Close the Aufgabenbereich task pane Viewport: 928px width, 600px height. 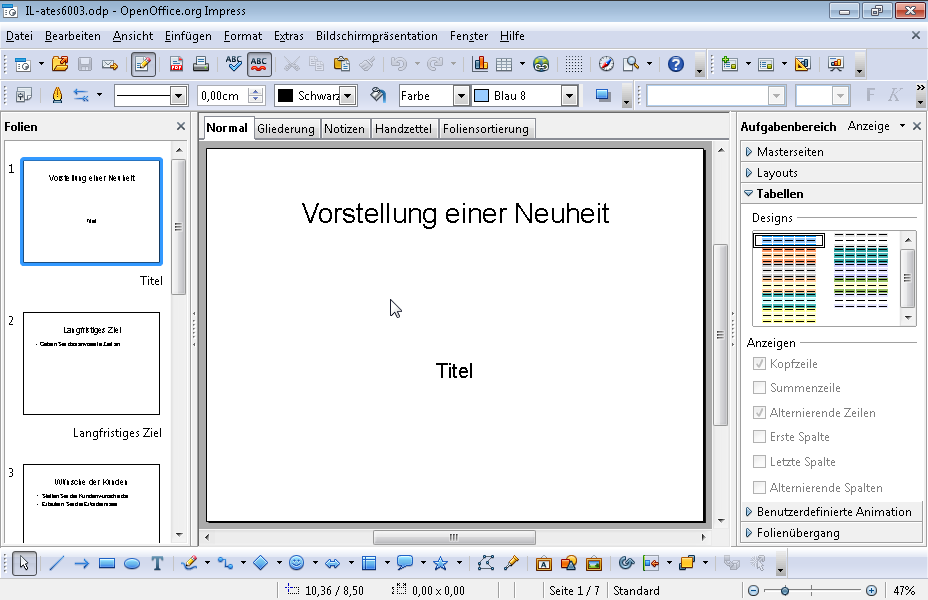(917, 126)
